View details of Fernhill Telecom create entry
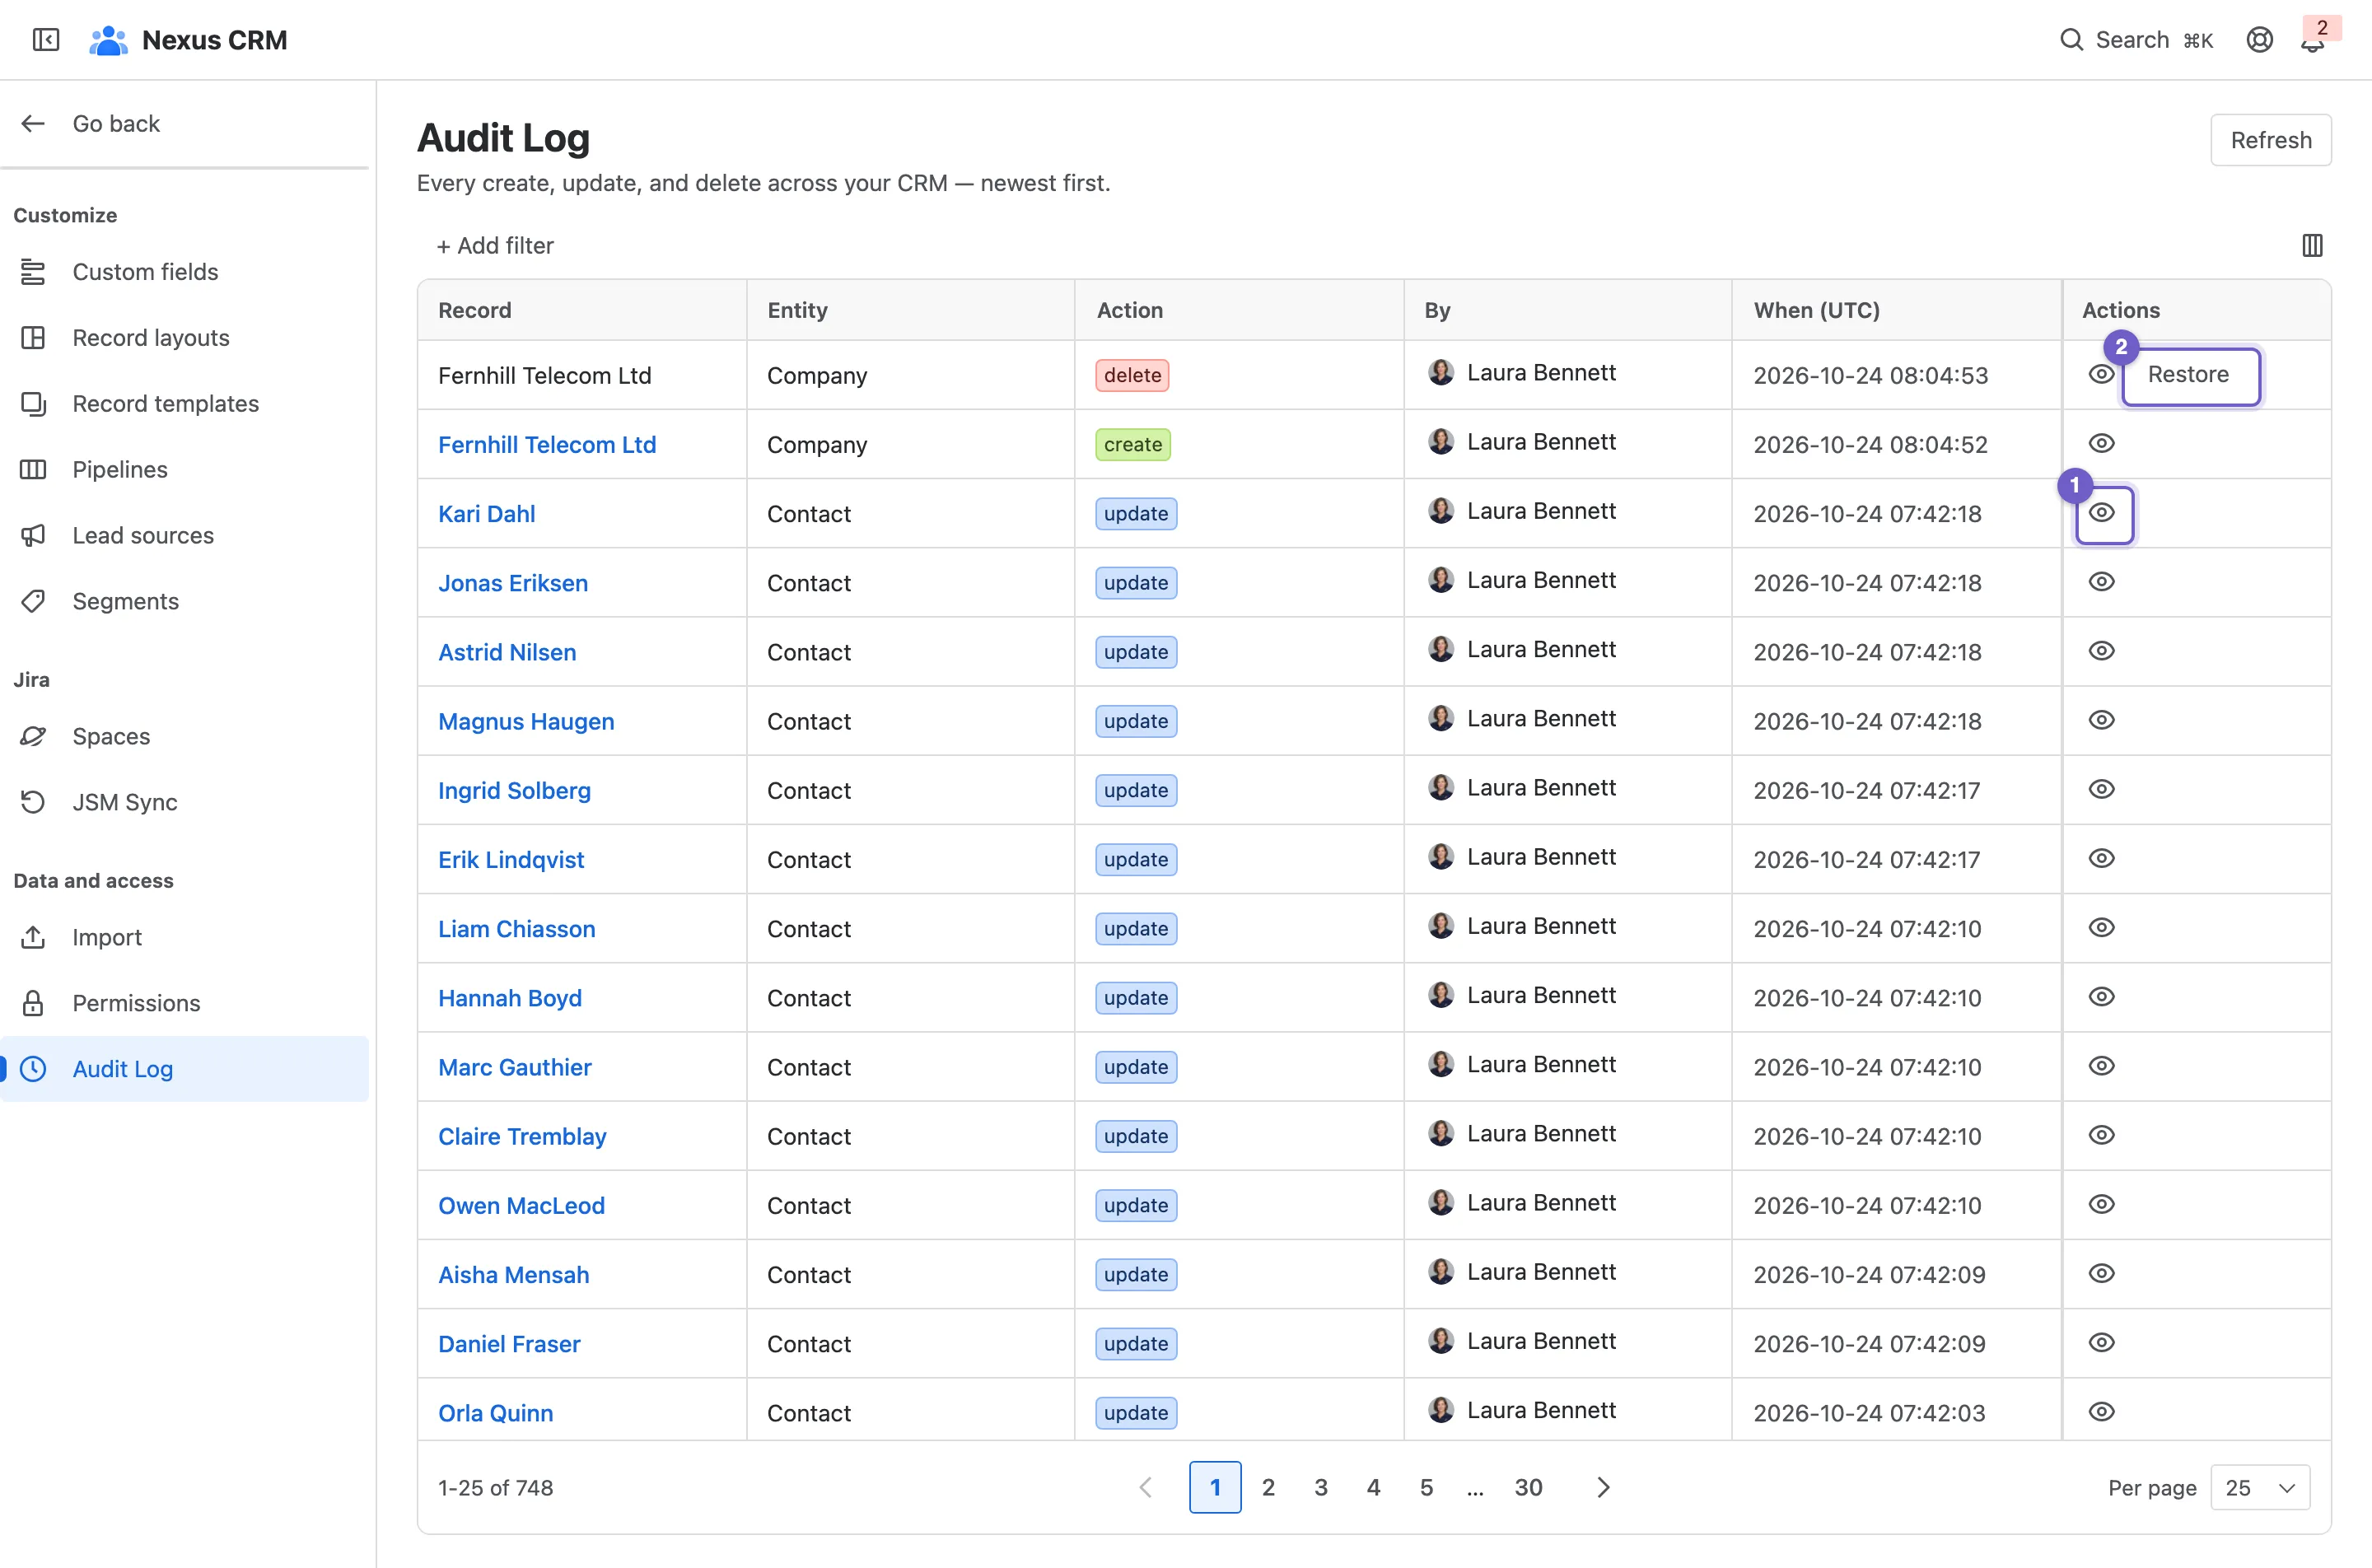 pyautogui.click(x=2101, y=443)
